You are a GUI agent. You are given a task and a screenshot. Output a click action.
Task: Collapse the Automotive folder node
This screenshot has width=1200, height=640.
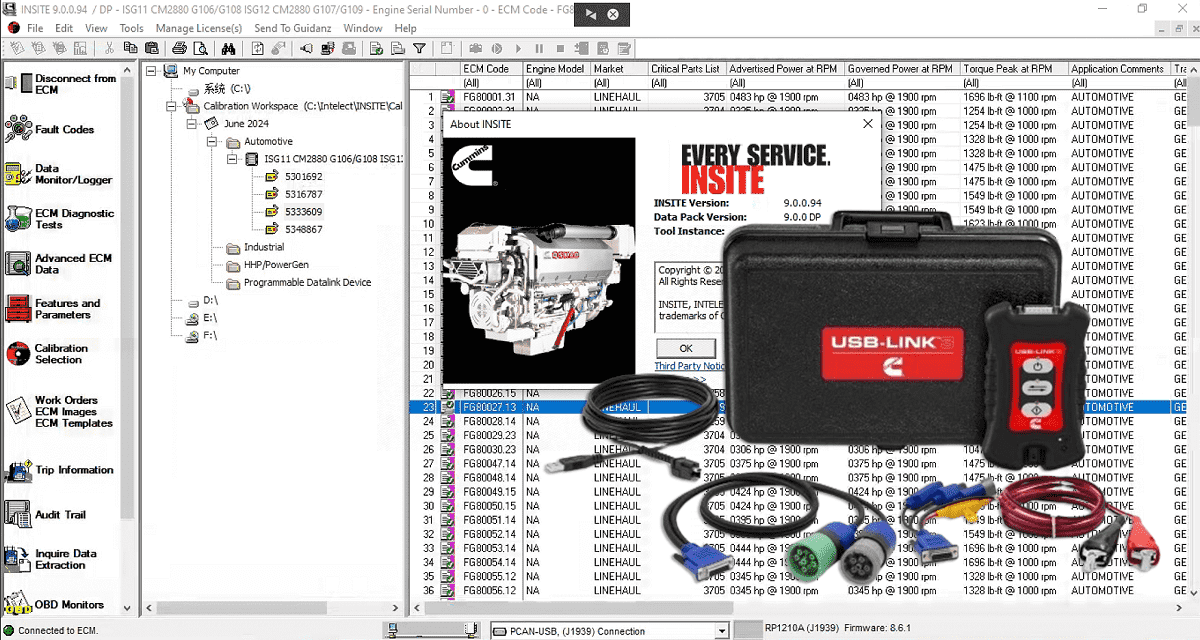(x=212, y=142)
